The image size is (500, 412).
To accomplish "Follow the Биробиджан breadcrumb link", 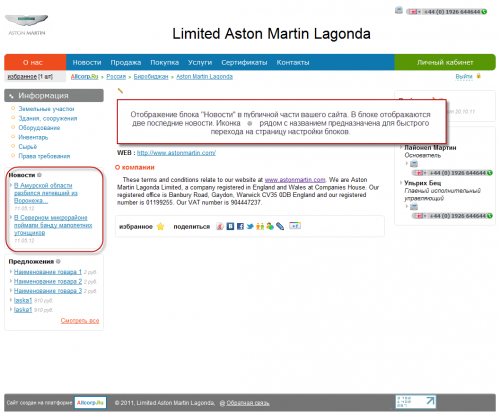I will pos(151,77).
